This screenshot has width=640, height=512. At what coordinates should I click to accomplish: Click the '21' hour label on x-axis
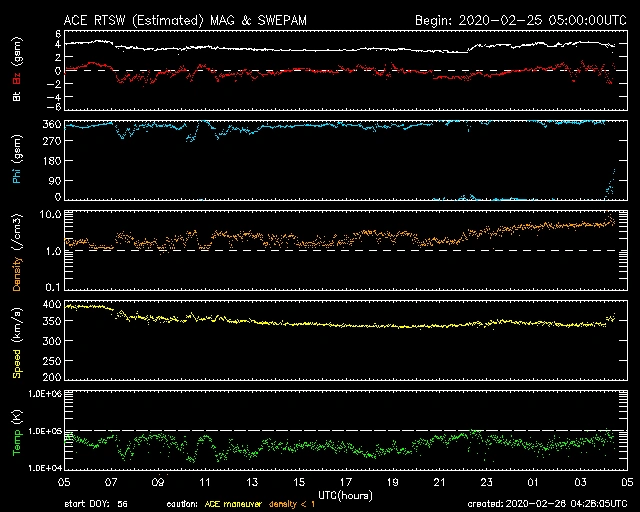tap(440, 482)
